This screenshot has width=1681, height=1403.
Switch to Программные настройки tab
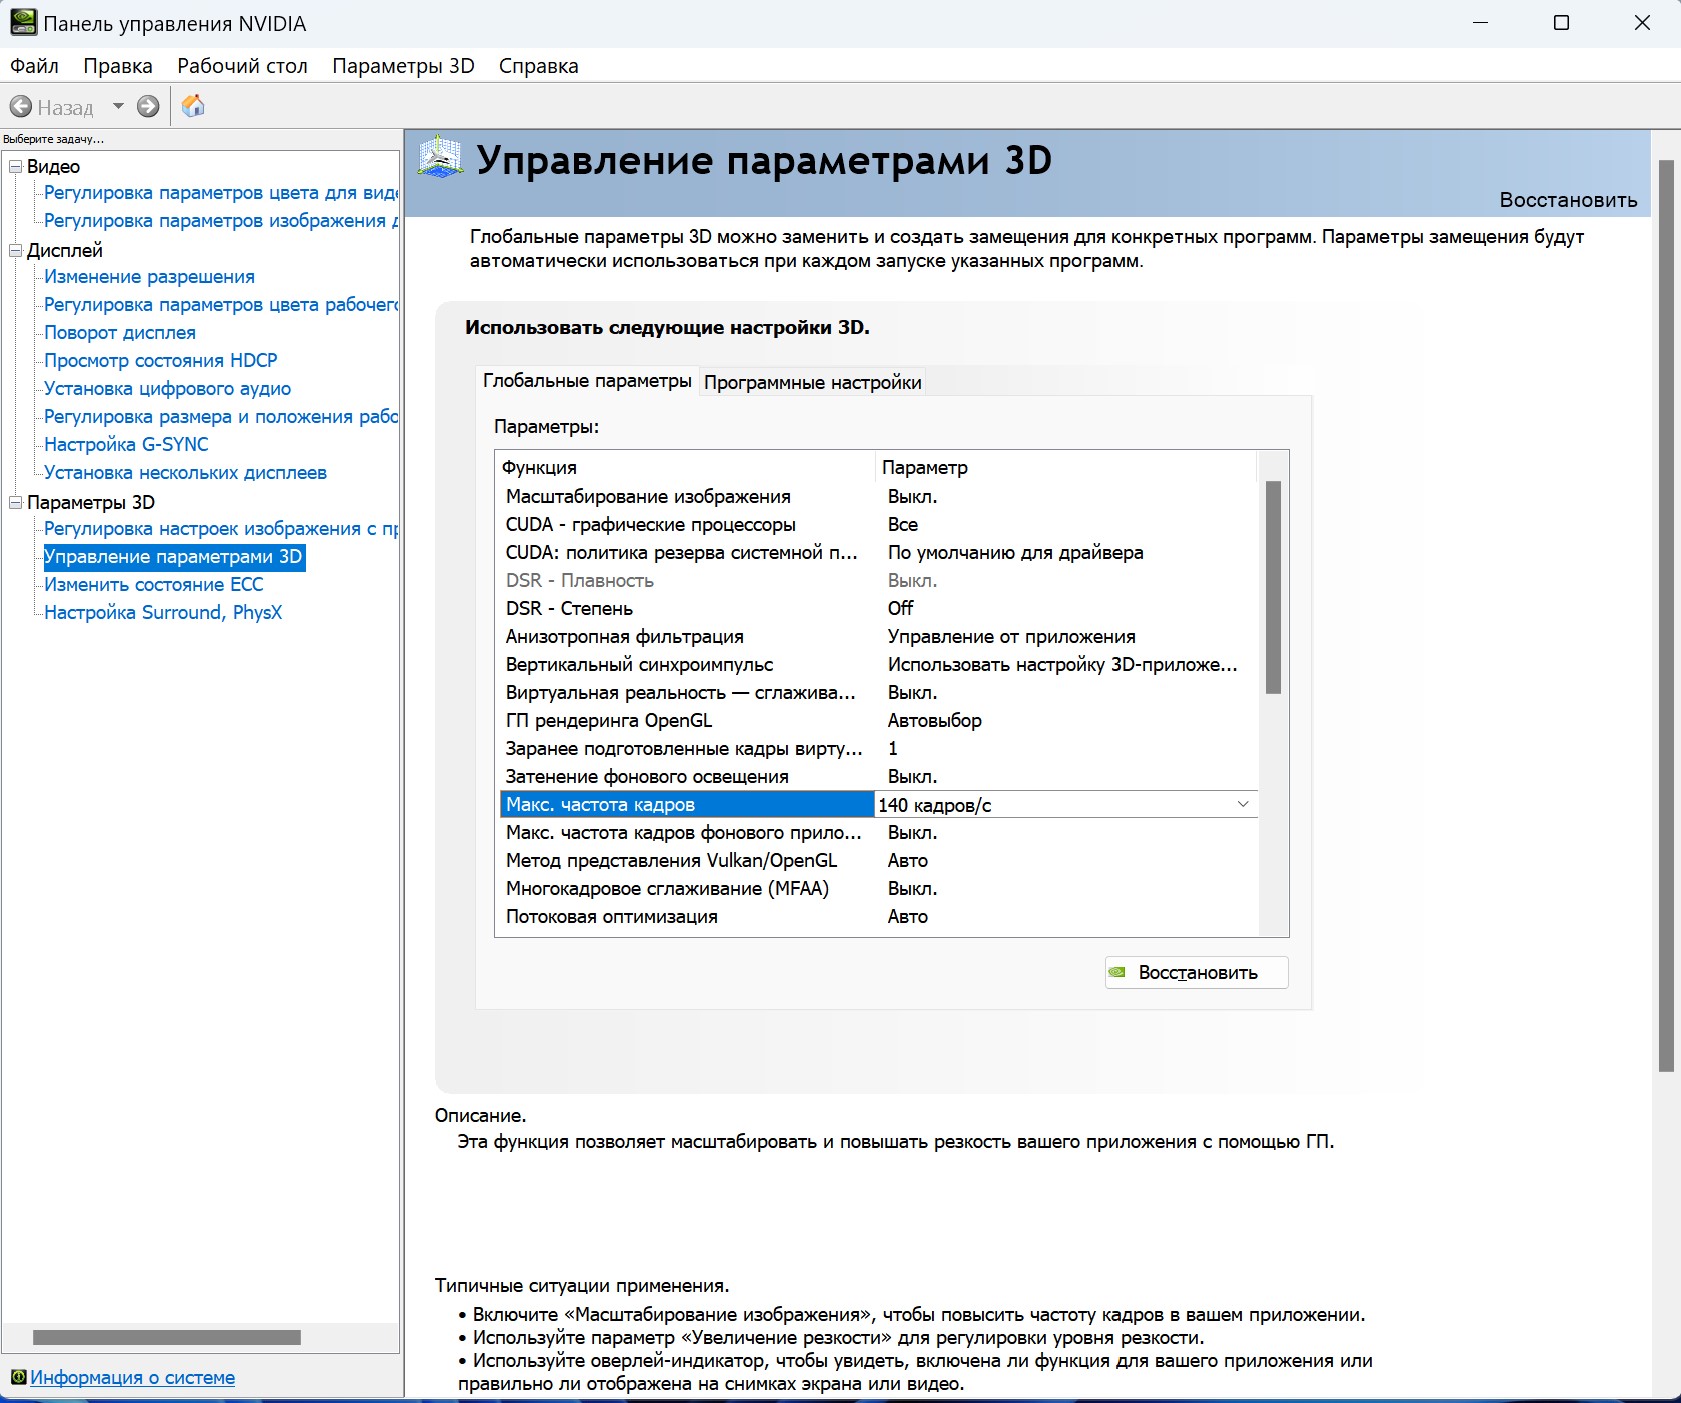point(812,382)
